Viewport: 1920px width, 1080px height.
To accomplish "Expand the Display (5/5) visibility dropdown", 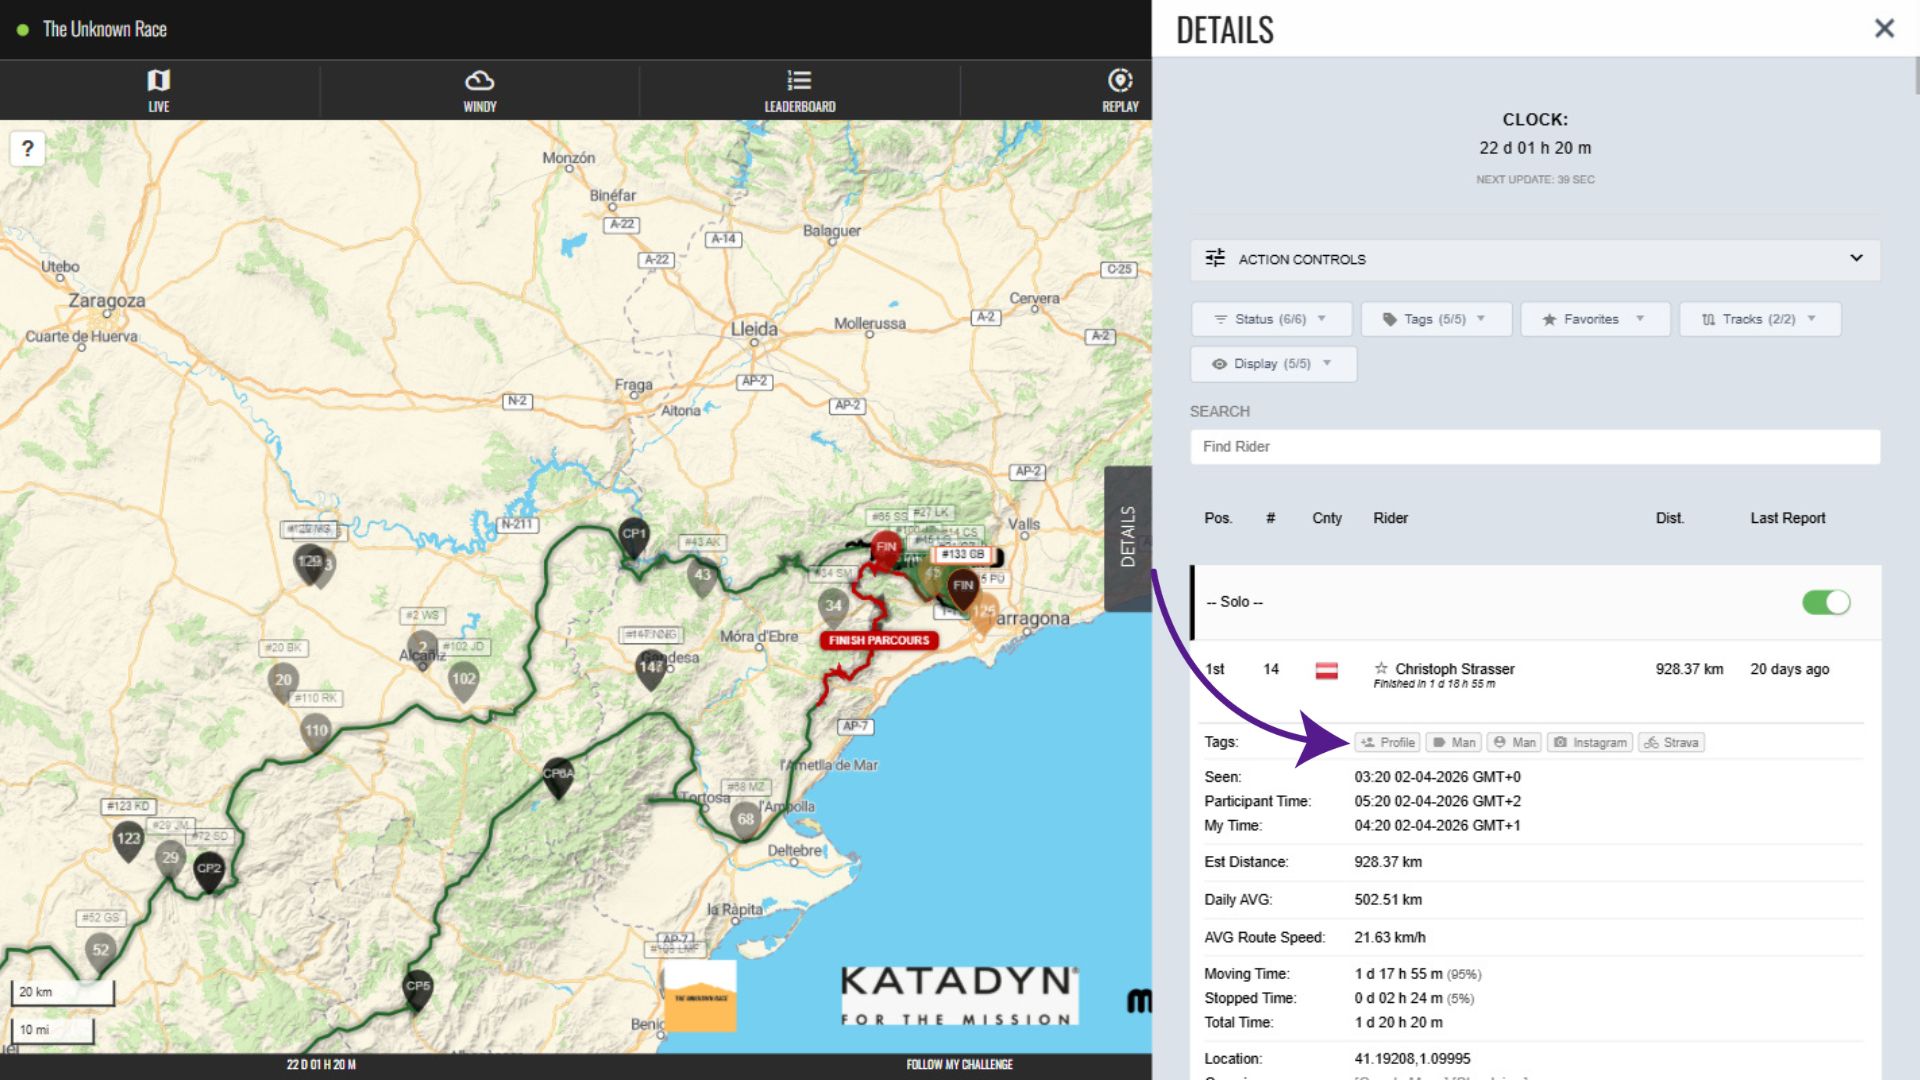I will point(1273,364).
